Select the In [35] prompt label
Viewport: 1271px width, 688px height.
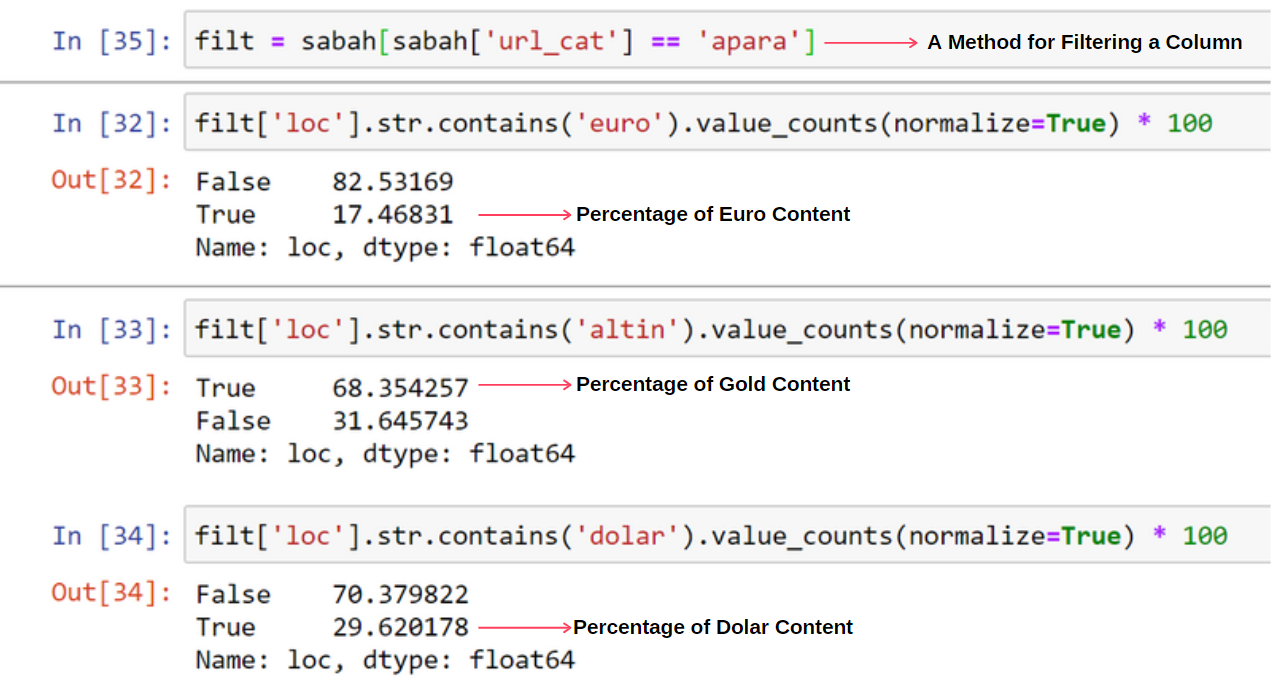[111, 42]
